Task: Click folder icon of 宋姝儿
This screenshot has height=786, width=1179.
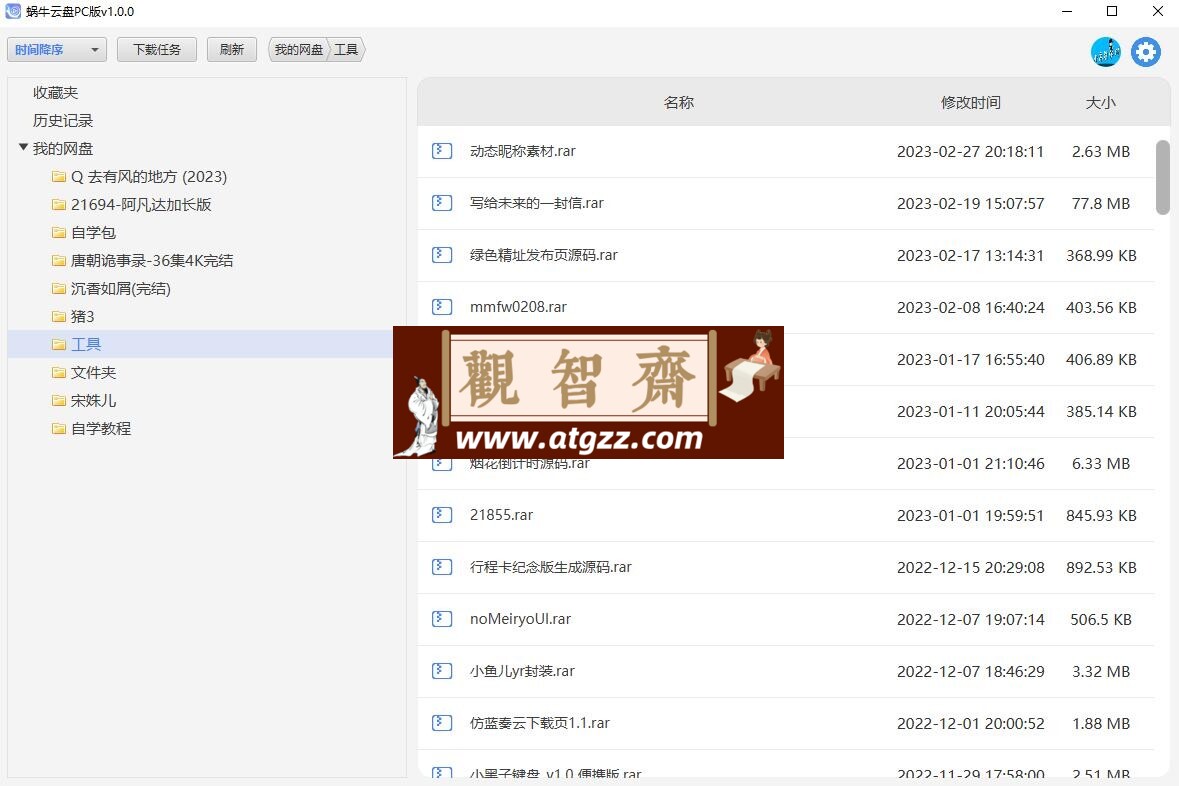Action: point(59,401)
